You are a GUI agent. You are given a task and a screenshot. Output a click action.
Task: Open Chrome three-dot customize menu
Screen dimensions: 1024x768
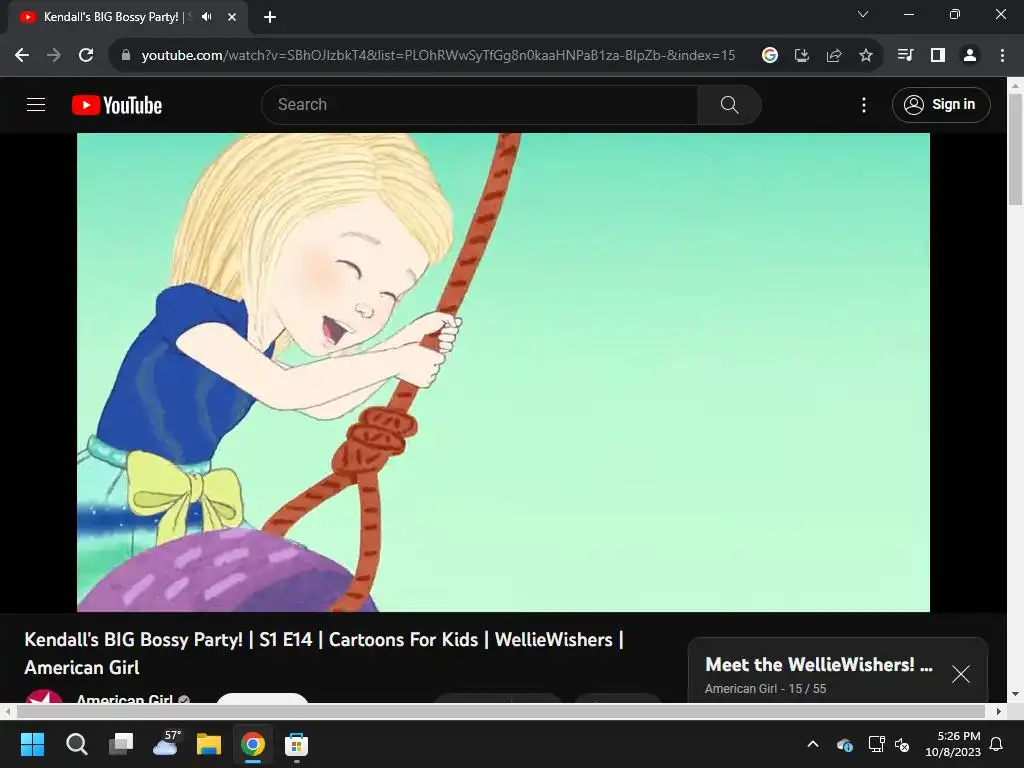coord(1002,56)
